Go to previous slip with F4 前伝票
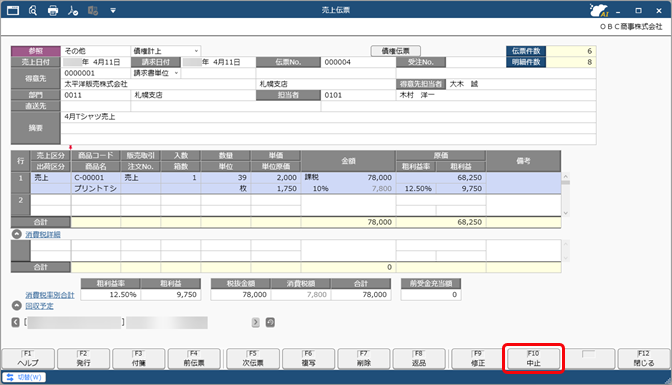The height and width of the screenshot is (385, 672). pyautogui.click(x=194, y=358)
